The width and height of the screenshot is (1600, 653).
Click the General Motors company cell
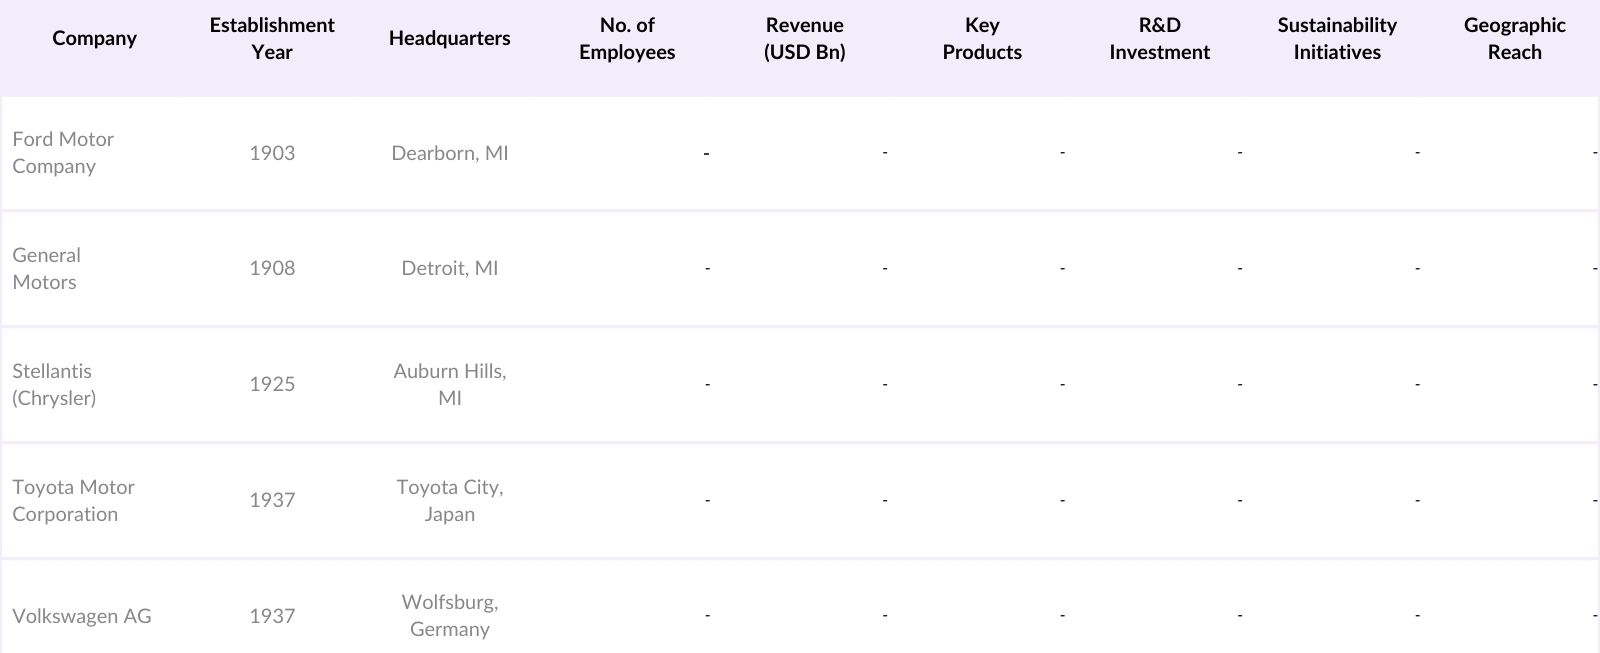tap(46, 269)
